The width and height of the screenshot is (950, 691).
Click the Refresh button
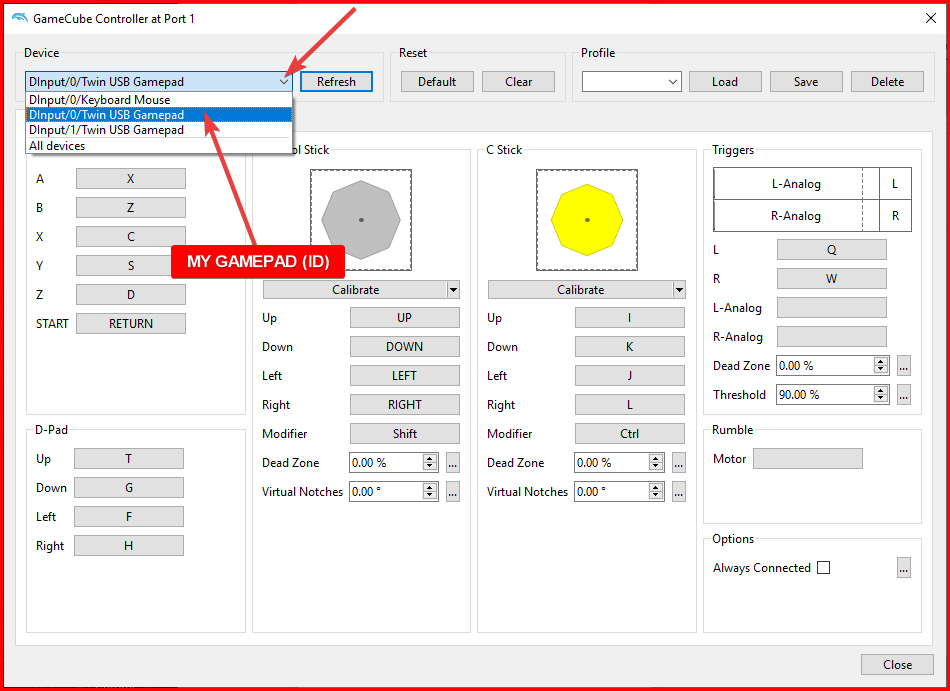[x=336, y=82]
